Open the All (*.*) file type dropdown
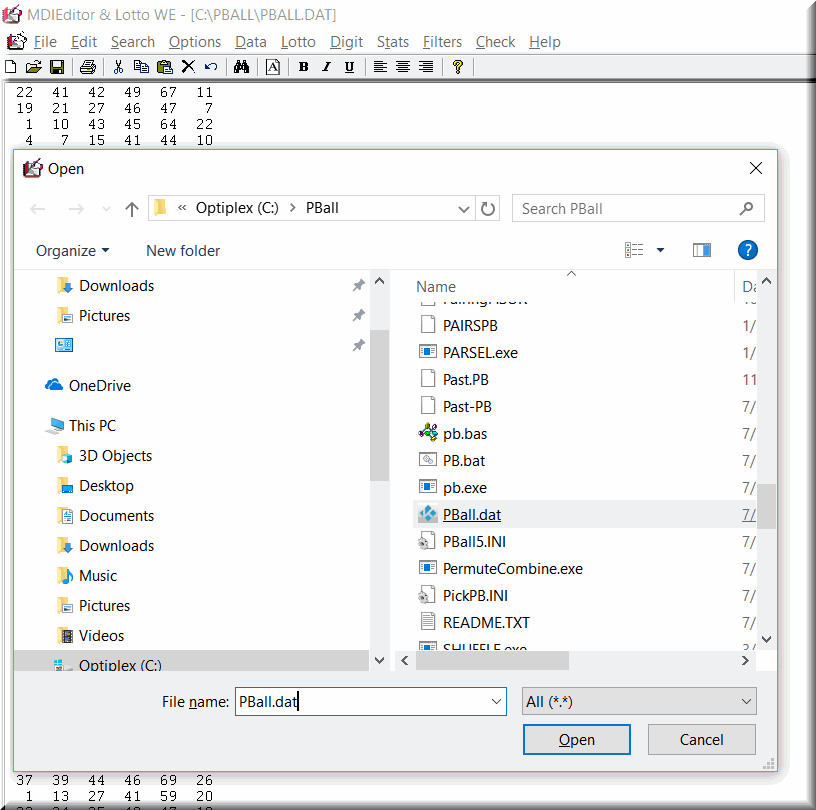The width and height of the screenshot is (816, 810). [x=639, y=702]
